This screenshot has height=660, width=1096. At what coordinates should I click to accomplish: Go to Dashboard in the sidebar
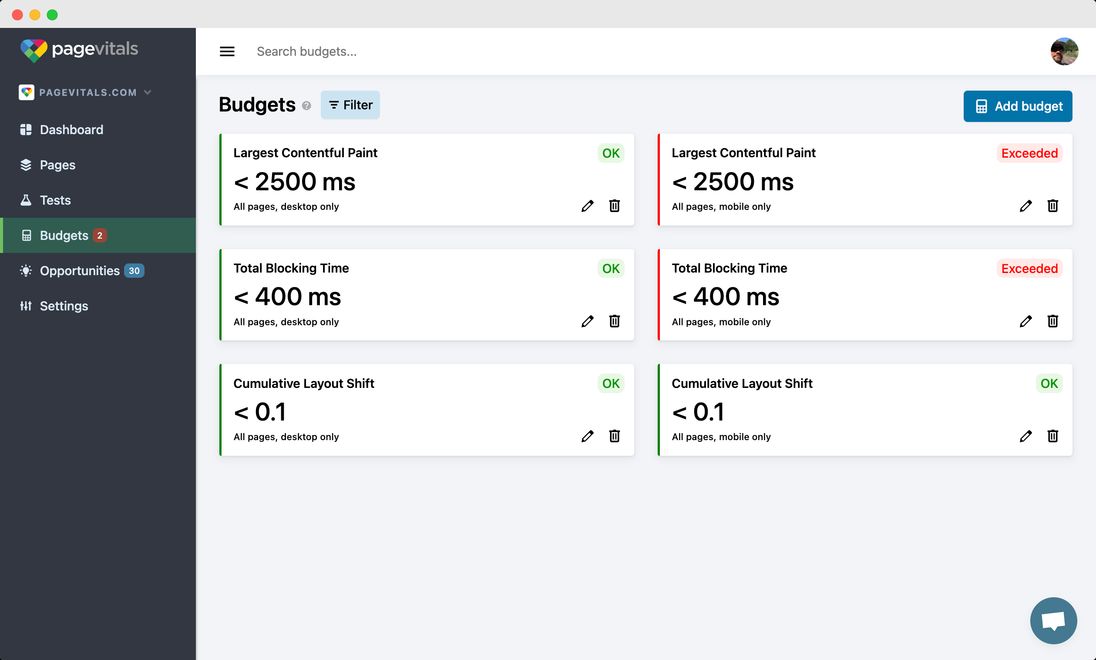coord(71,130)
